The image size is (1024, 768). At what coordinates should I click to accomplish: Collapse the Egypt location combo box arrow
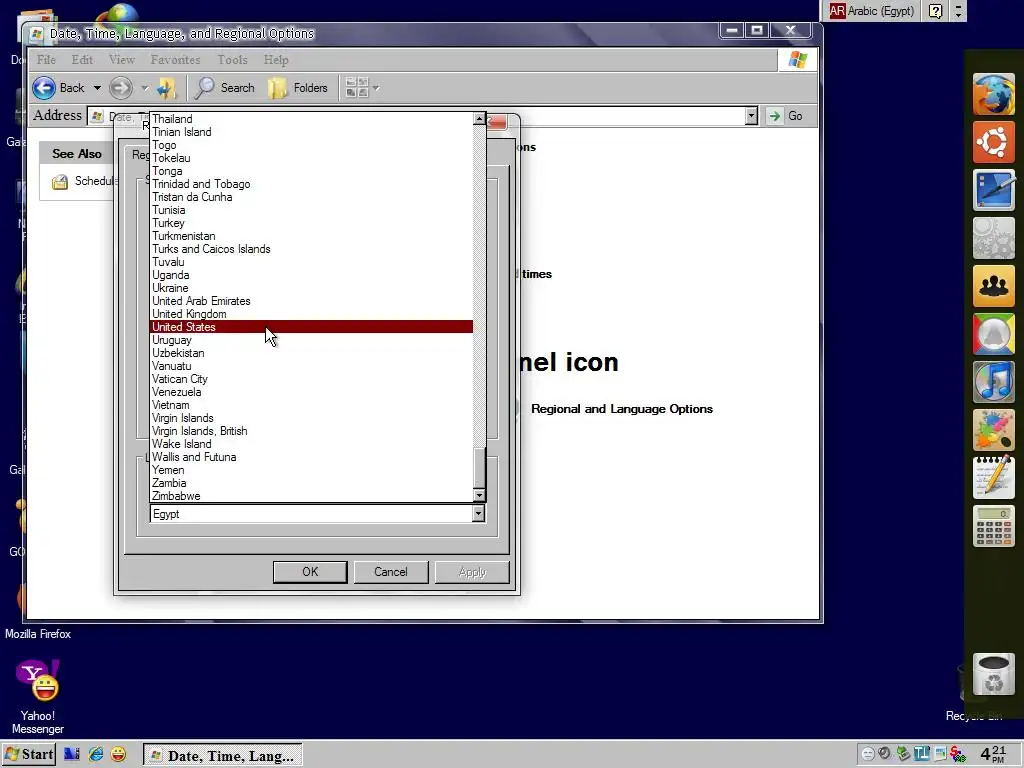click(479, 514)
